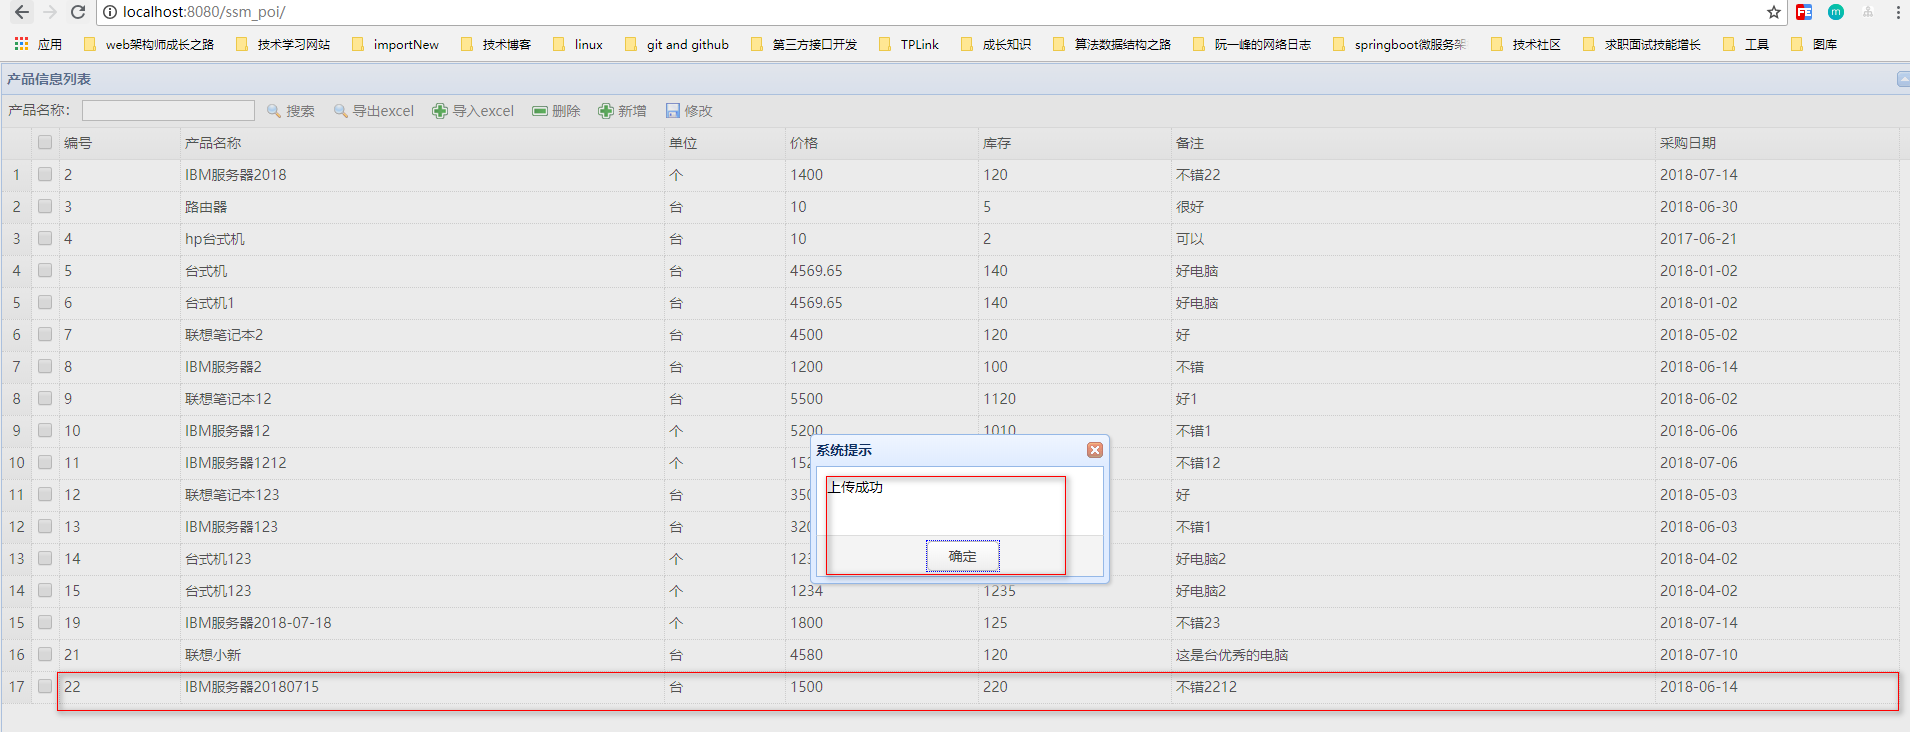
Task: Click the 修改 edit button
Action: (x=689, y=111)
